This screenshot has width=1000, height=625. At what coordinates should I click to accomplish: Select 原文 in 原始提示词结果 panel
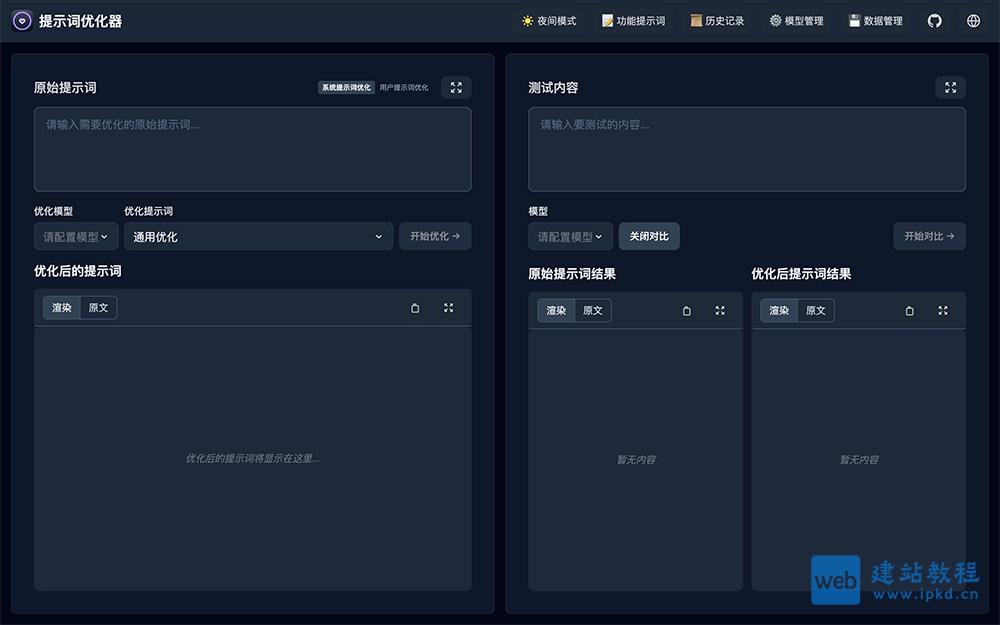click(592, 311)
